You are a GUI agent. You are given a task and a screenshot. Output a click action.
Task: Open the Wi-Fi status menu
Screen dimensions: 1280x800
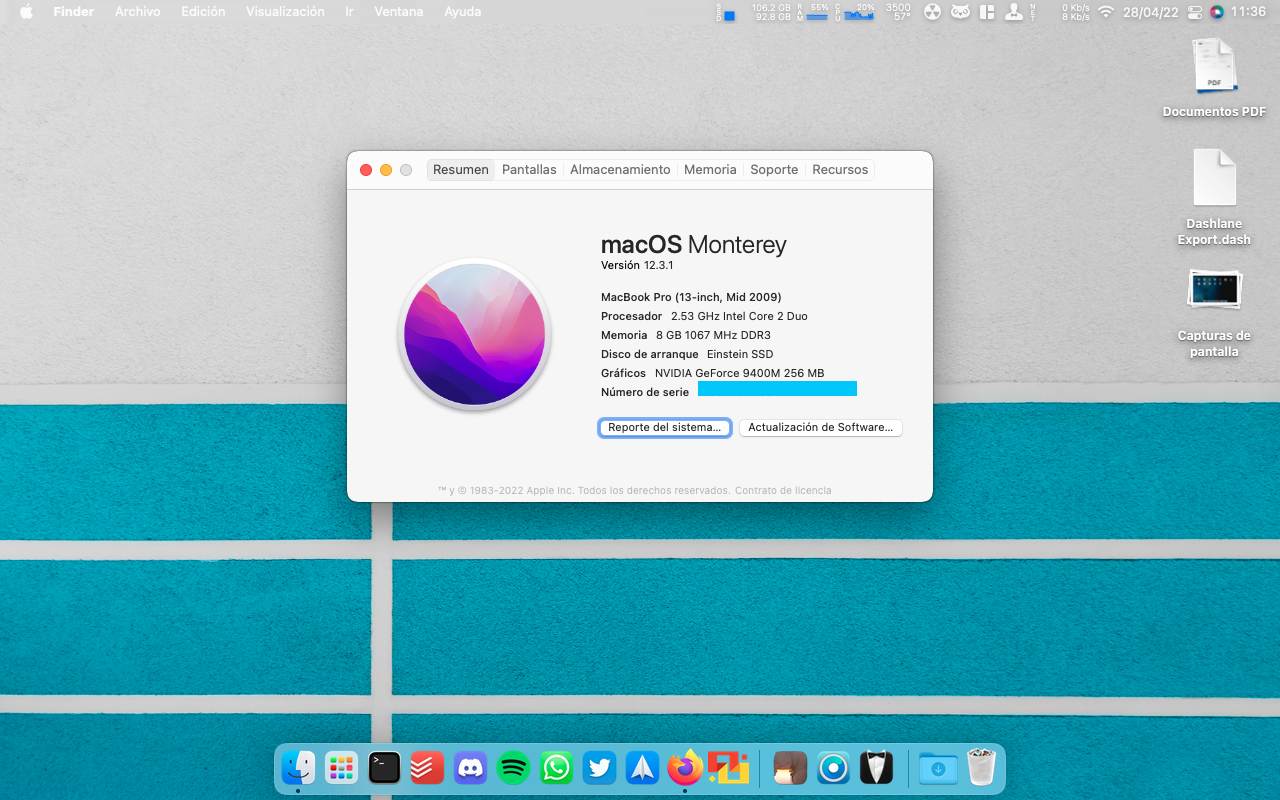tap(1105, 12)
